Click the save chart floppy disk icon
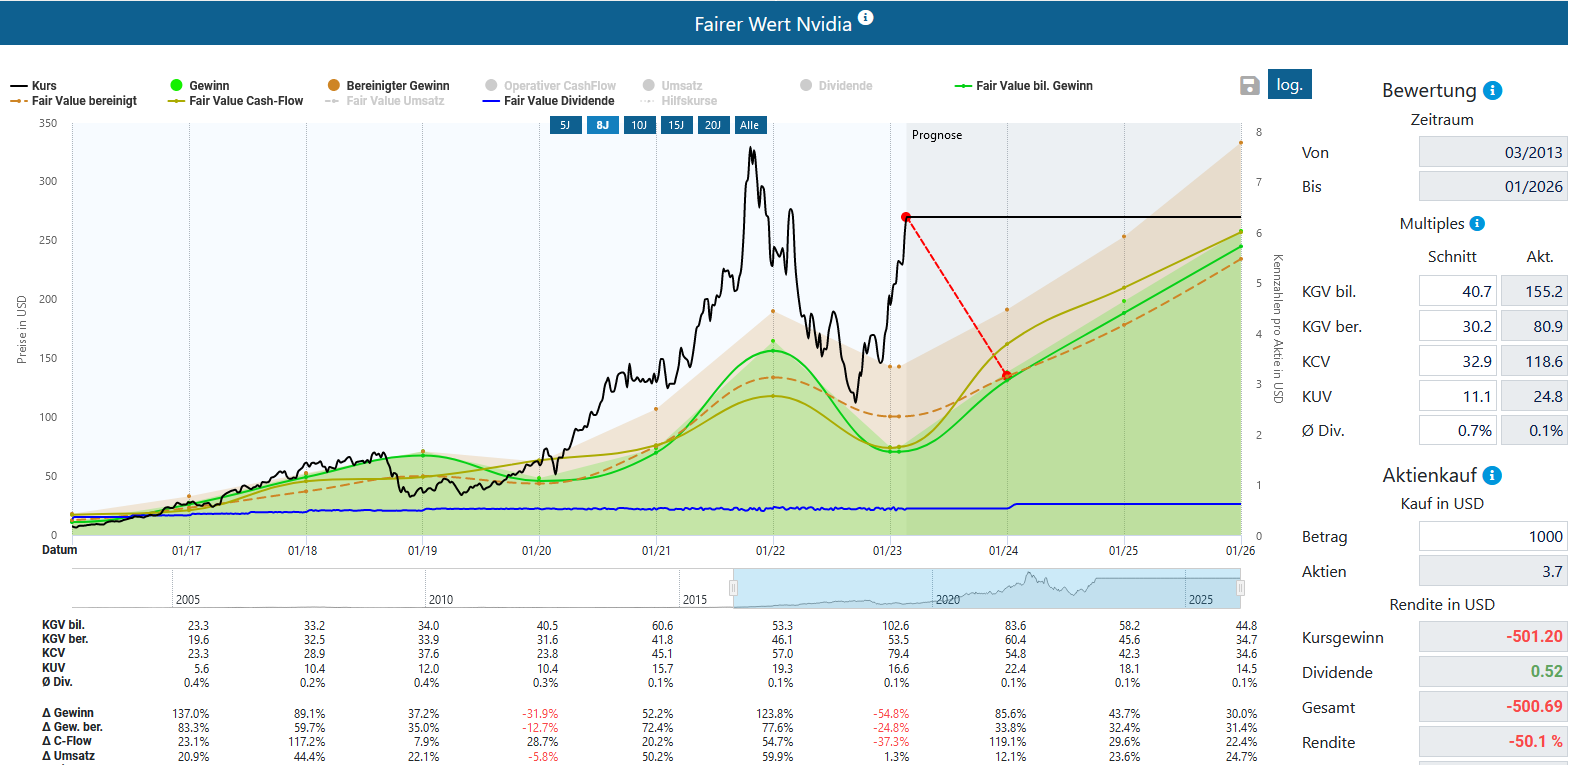The height and width of the screenshot is (765, 1573). (x=1249, y=86)
